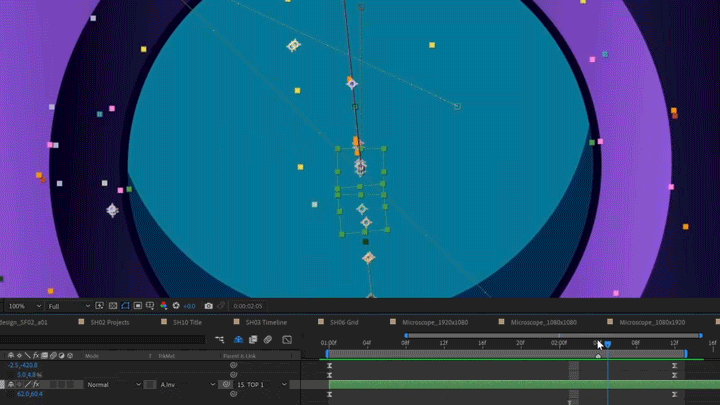Select the last keyframe in the 5.0,4.8% row

click(675, 375)
